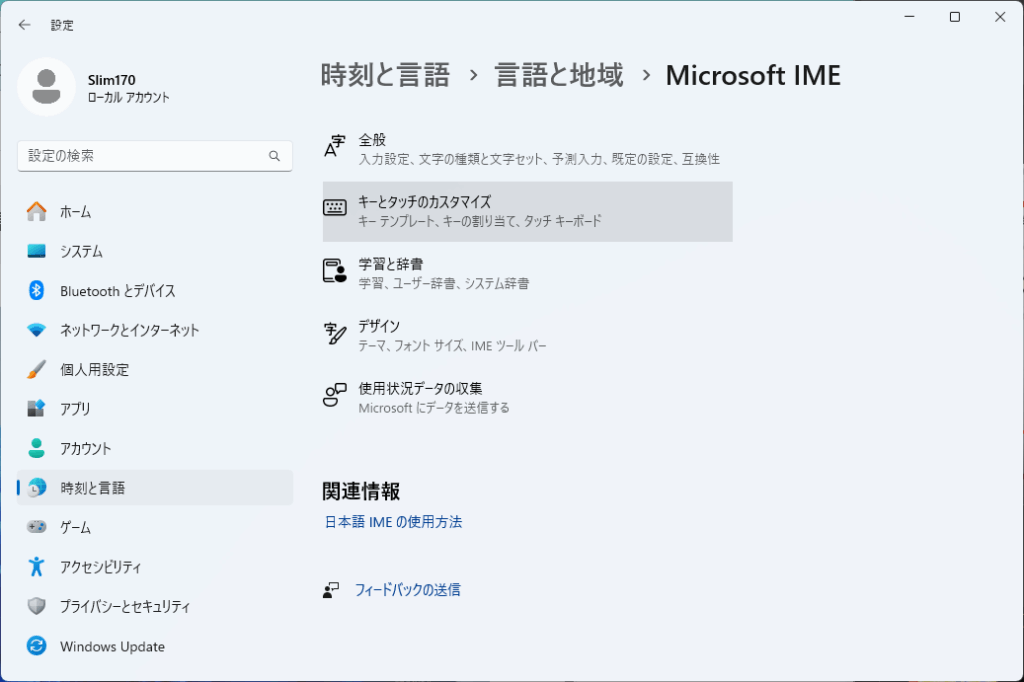Screen dimensions: 1024x682
Task: Click the ホーム house icon
Action: (37, 212)
